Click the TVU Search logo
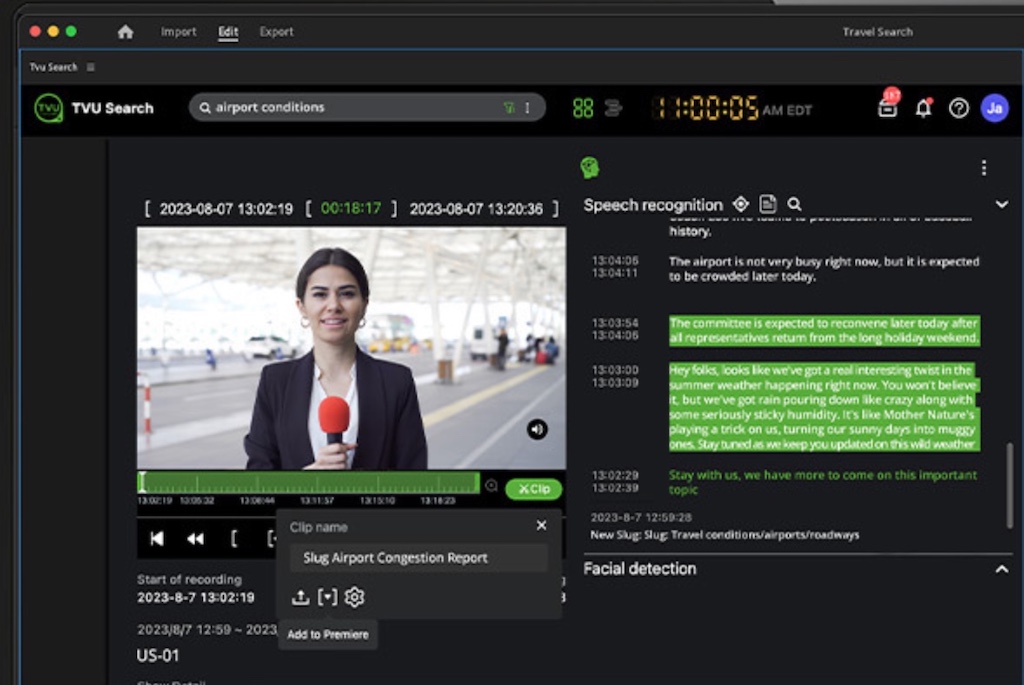Viewport: 1024px width, 685px height. pos(48,108)
